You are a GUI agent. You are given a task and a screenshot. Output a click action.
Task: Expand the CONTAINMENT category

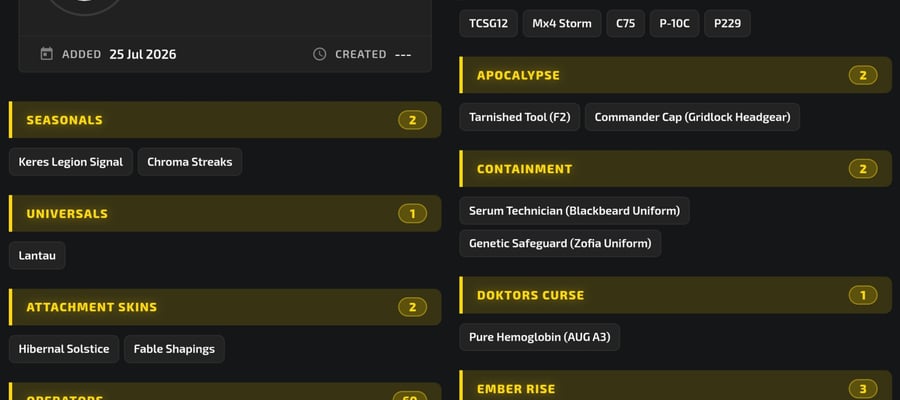click(x=676, y=169)
